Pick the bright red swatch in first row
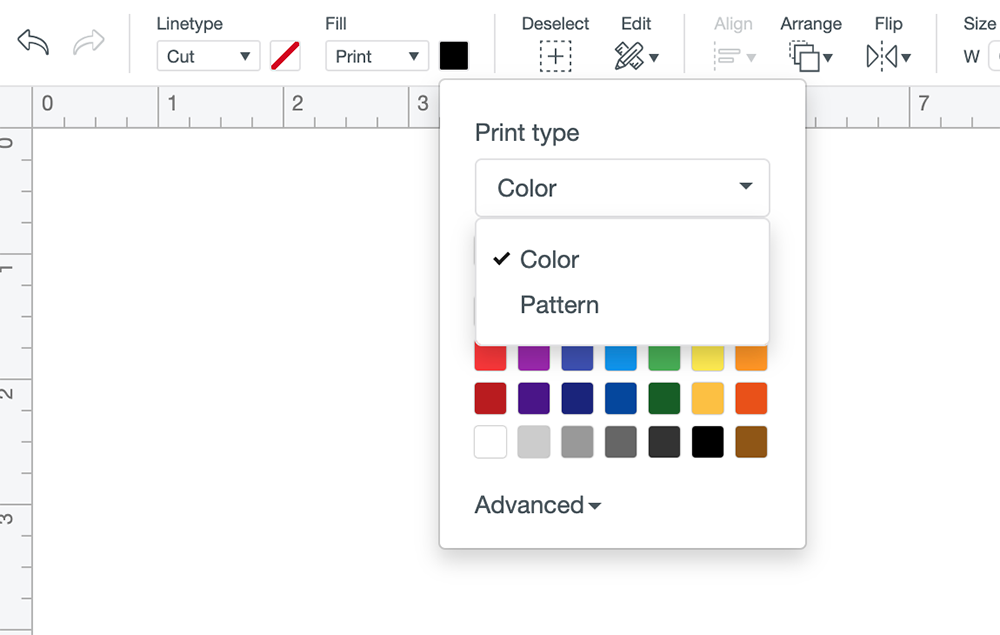 [x=490, y=358]
